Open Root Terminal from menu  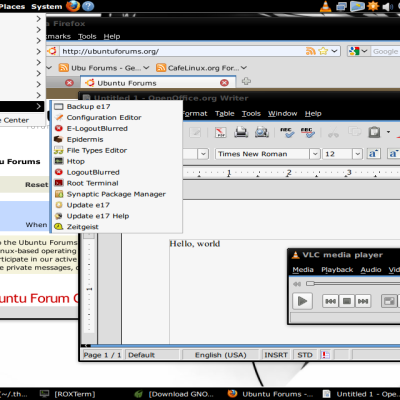[x=118, y=183]
